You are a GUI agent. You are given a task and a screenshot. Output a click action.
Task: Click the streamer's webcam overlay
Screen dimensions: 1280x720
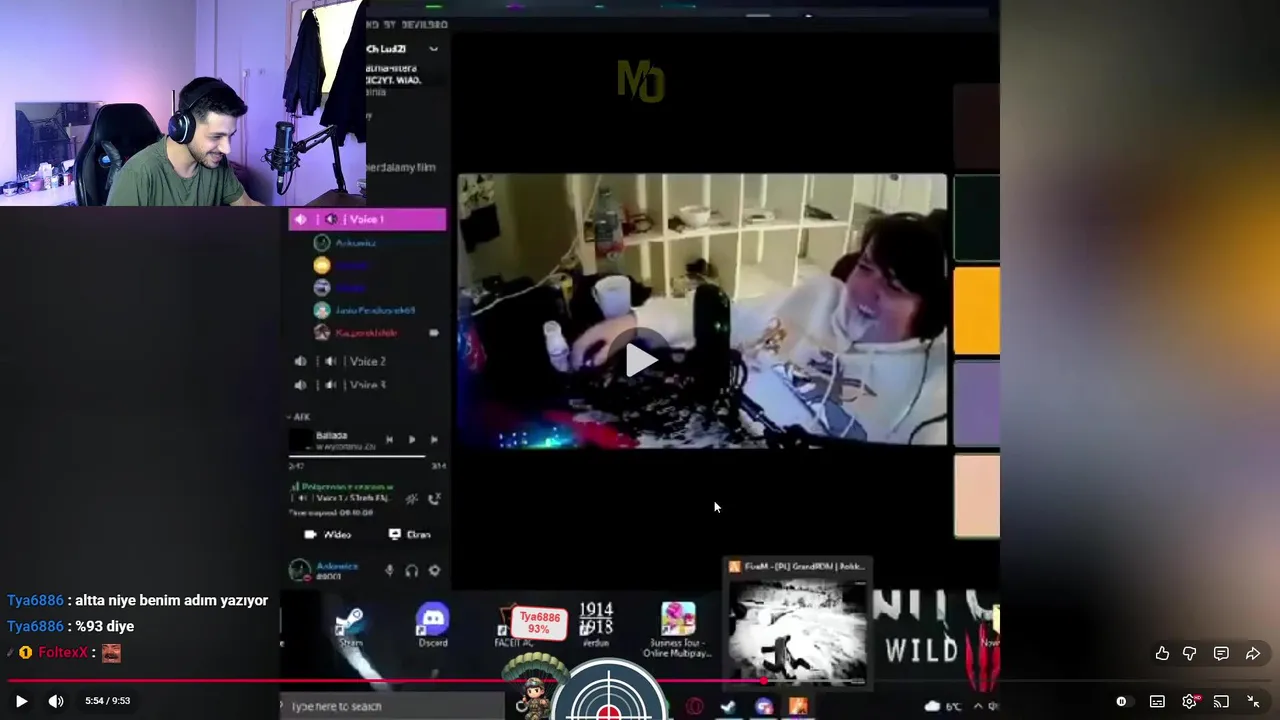[x=182, y=102]
